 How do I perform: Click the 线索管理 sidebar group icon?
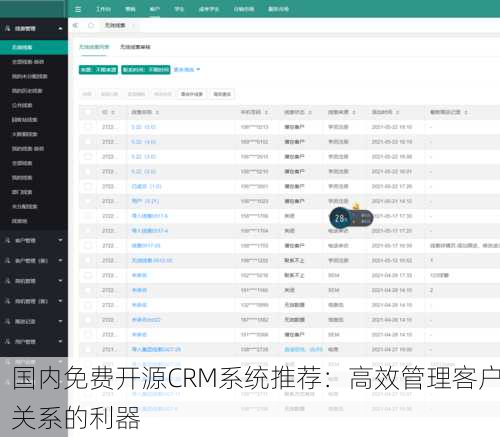[8, 28]
